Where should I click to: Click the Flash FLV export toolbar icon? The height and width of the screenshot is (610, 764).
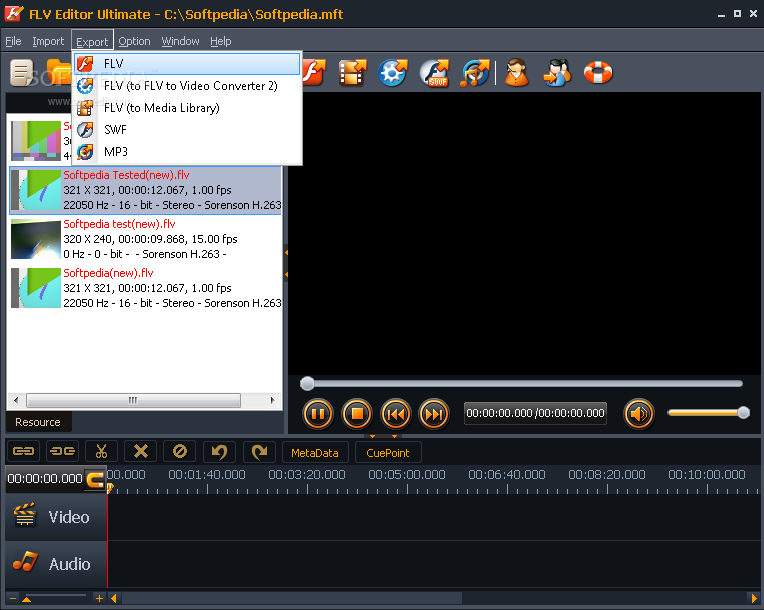point(314,73)
